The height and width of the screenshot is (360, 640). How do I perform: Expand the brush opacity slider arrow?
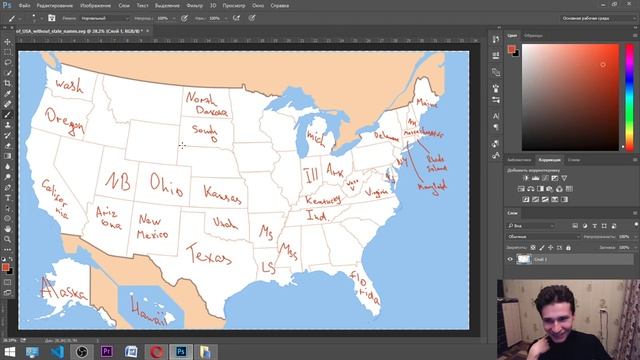click(174, 18)
